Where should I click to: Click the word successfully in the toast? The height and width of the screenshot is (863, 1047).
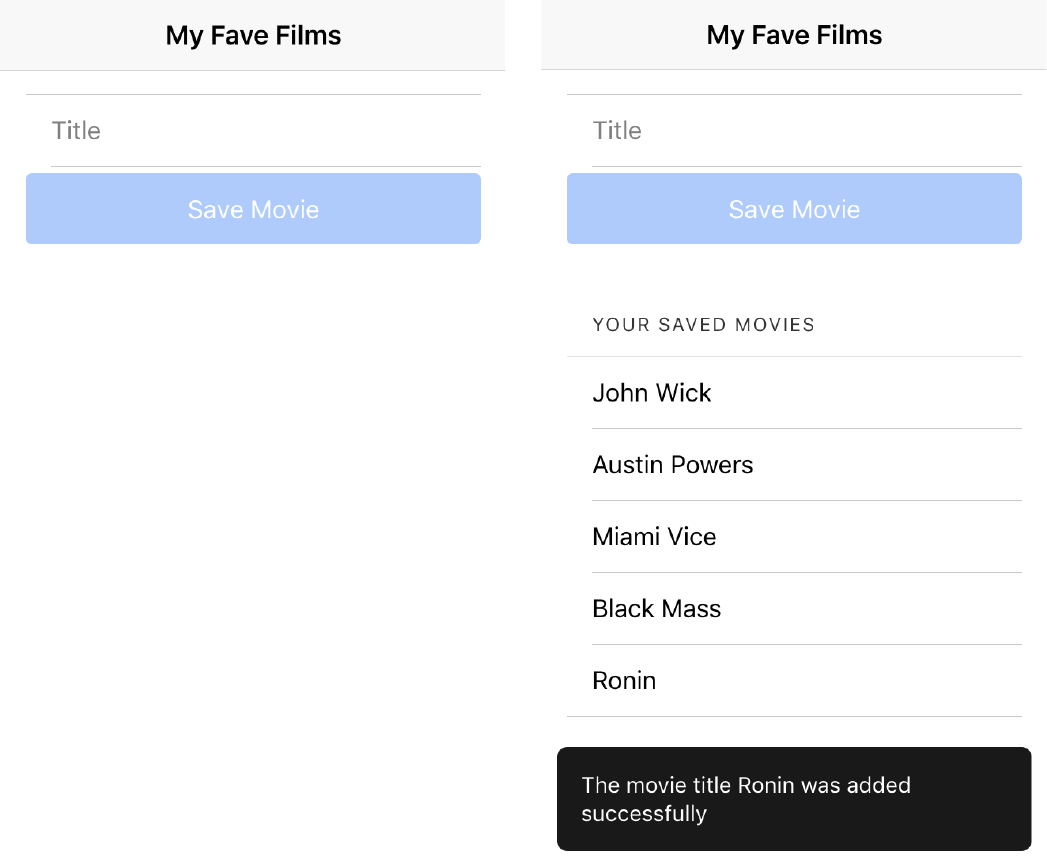(x=644, y=814)
